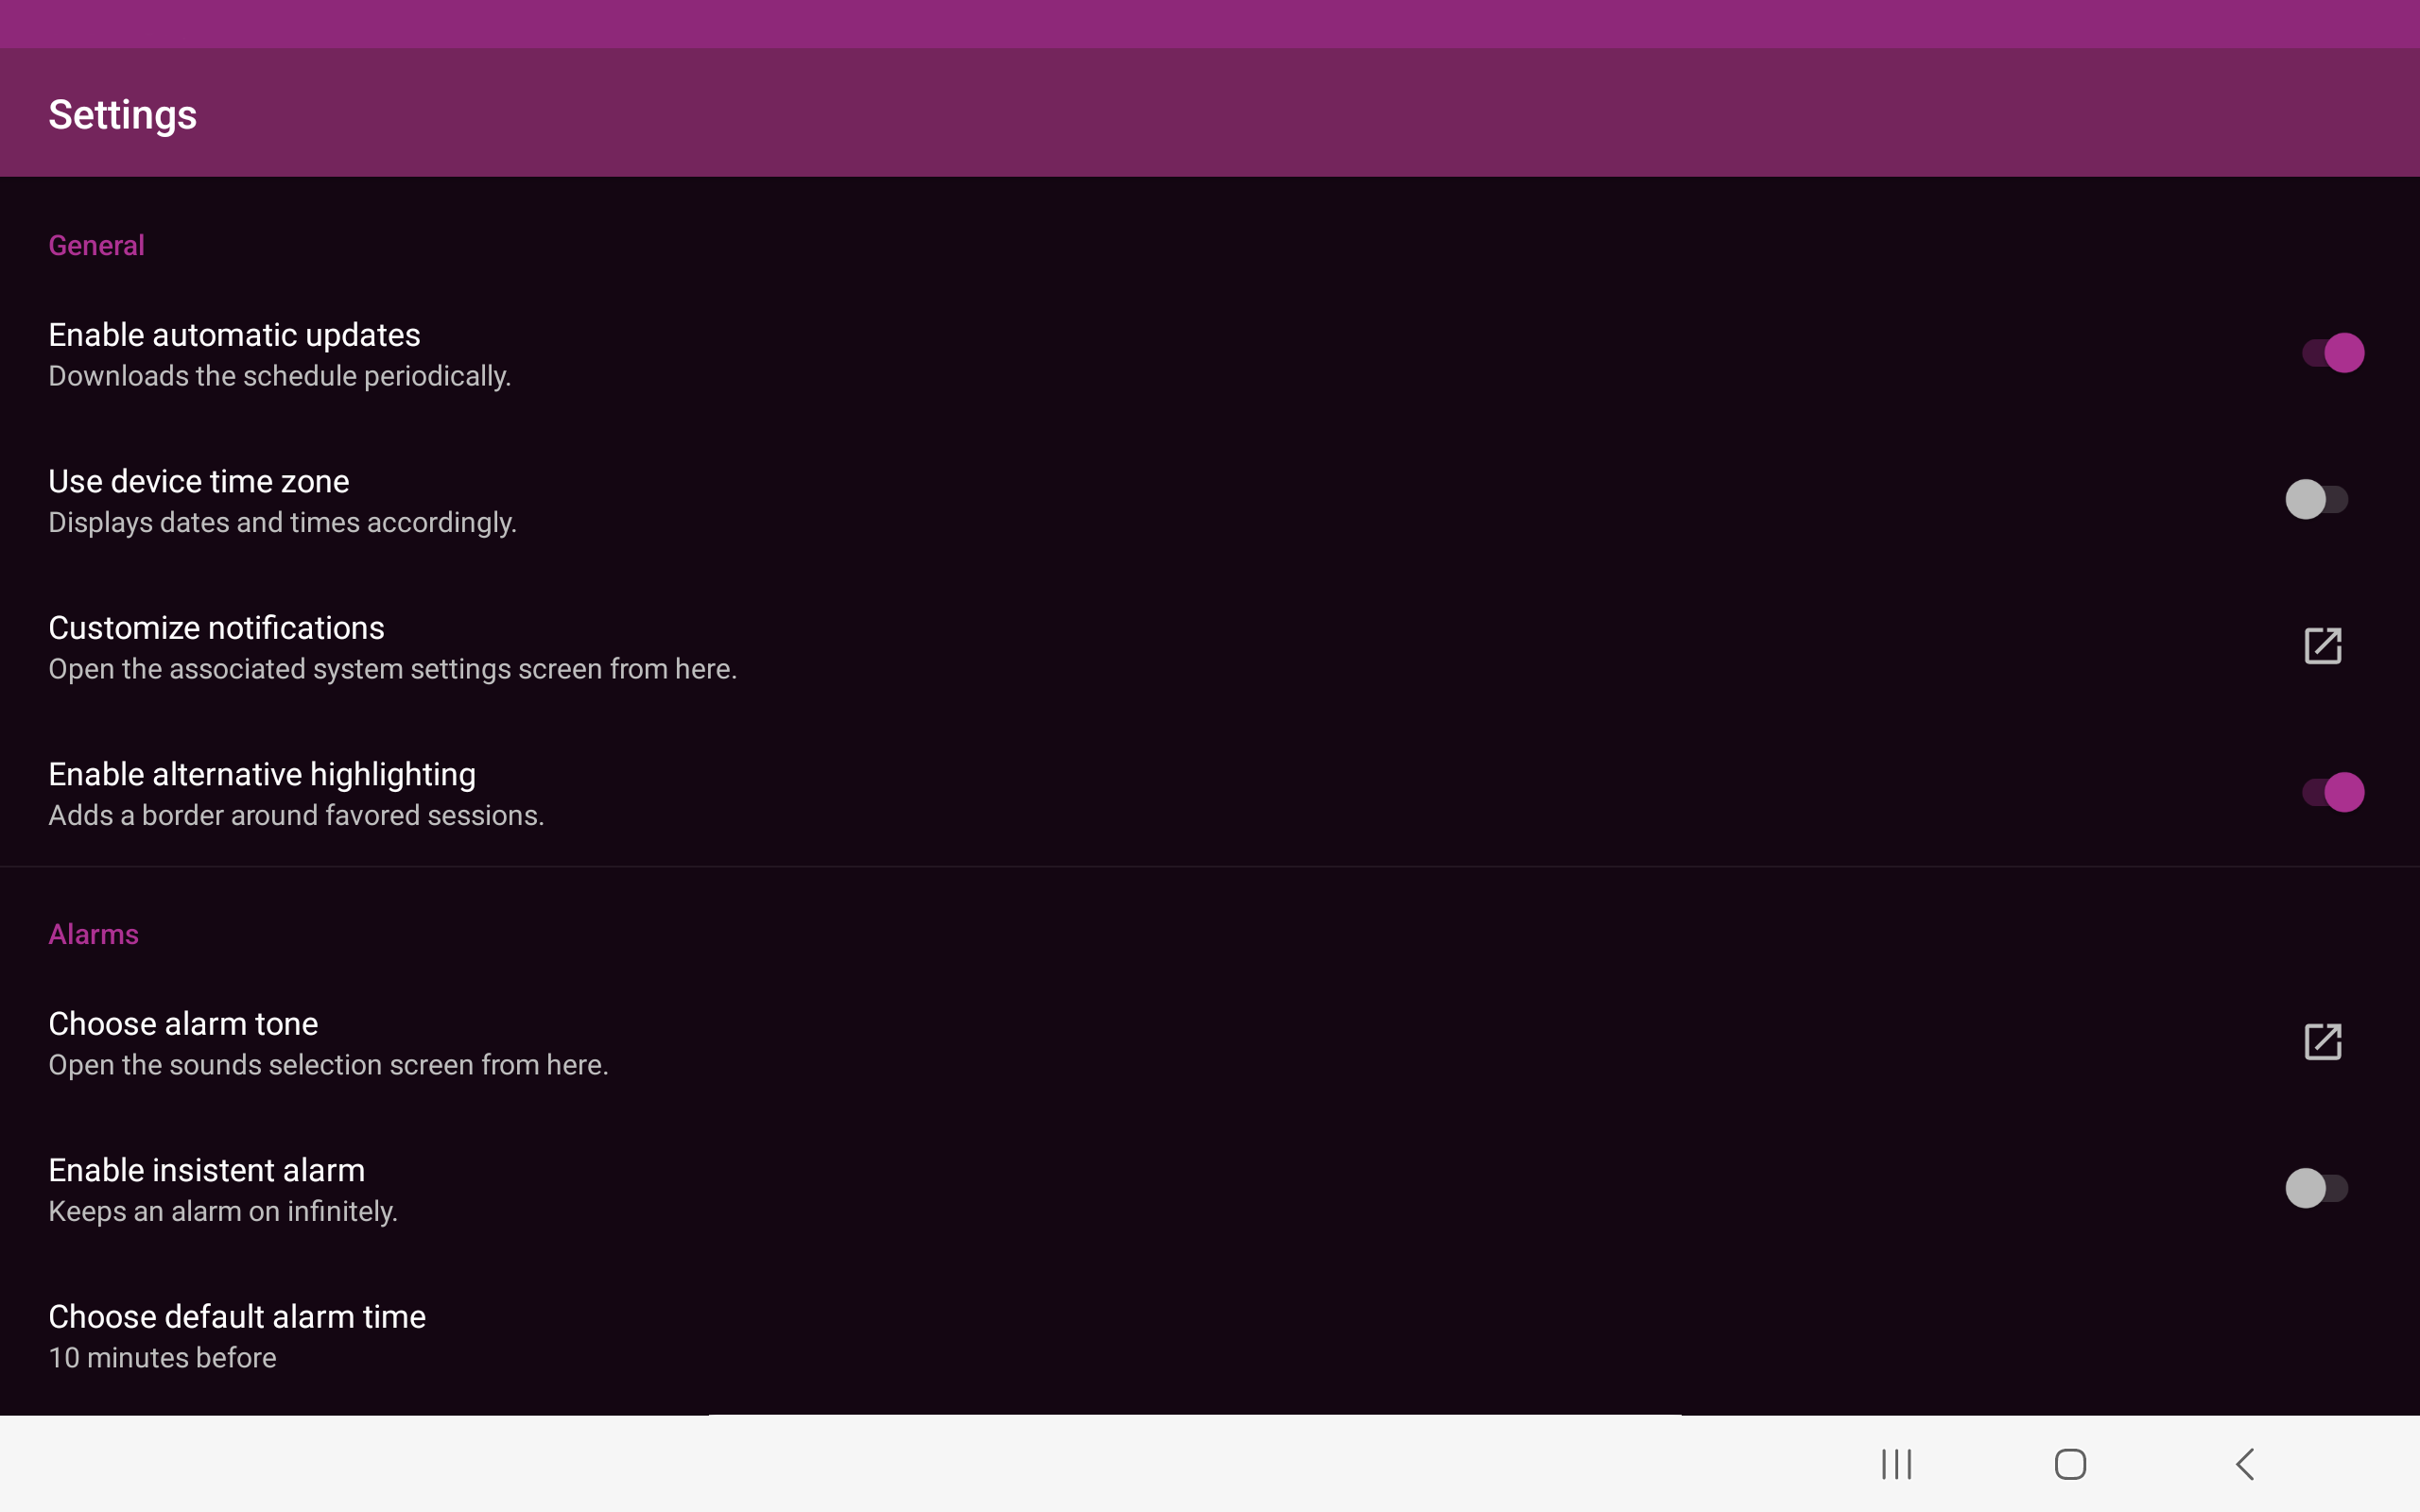The height and width of the screenshot is (1512, 2420).
Task: Select the Use device time zone title
Action: (199, 481)
